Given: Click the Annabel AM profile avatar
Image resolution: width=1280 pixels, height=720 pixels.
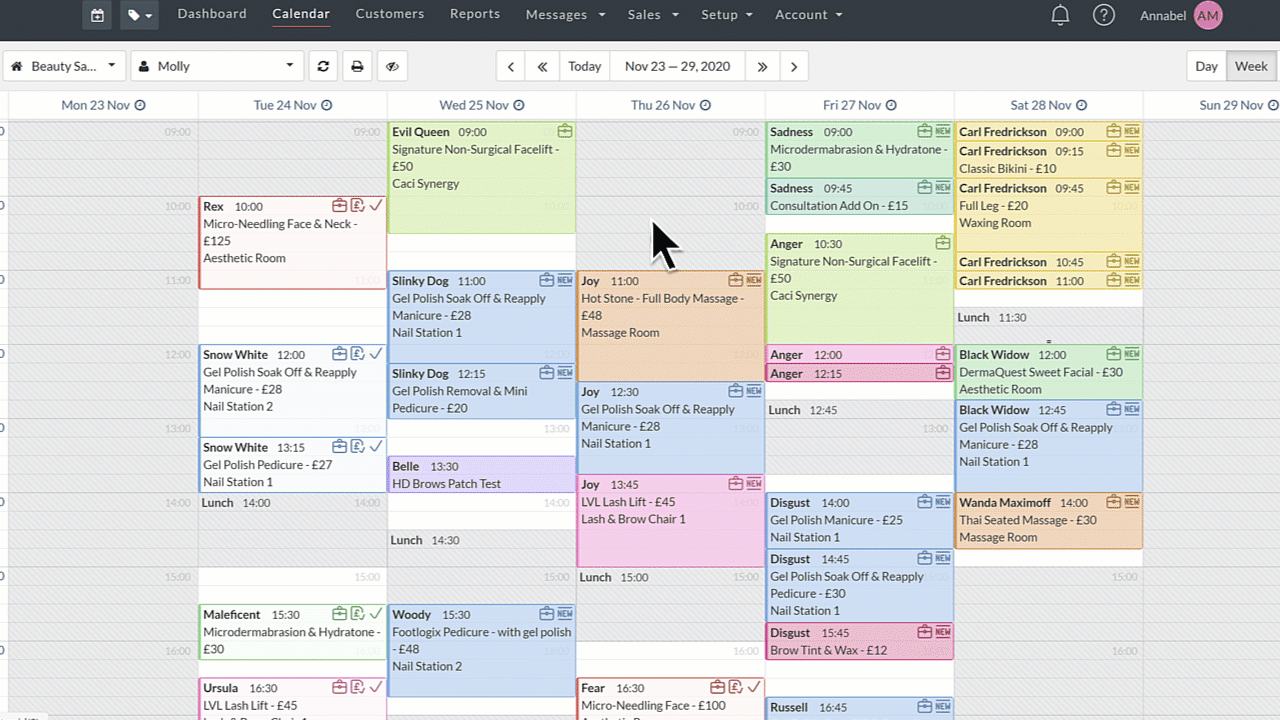Looking at the screenshot, I should pos(1208,15).
